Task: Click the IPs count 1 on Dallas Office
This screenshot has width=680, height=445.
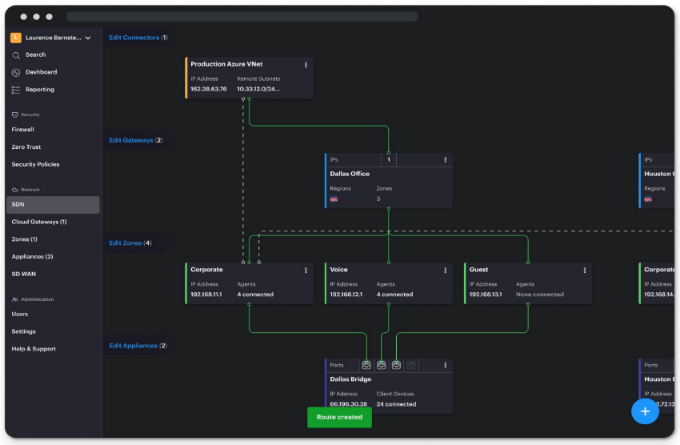Action: tap(389, 160)
